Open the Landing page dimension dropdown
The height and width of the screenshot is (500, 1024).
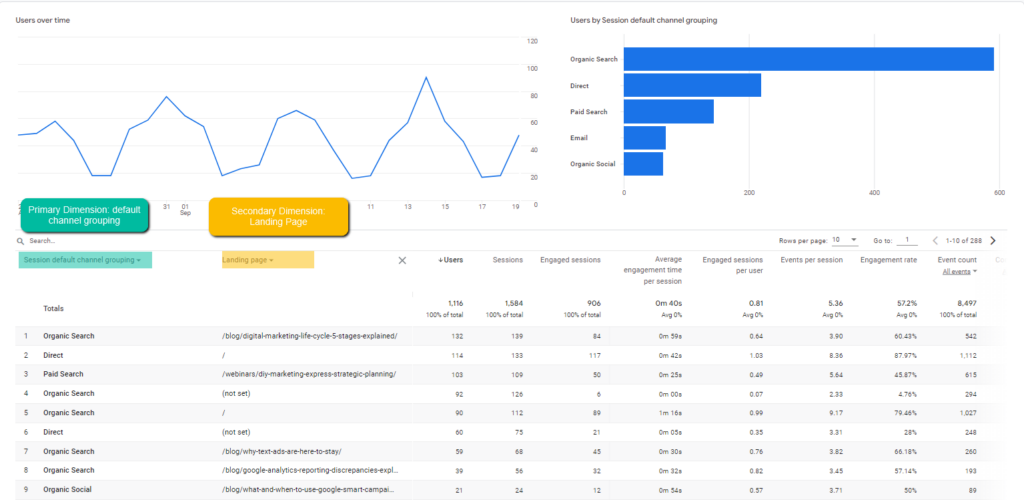(x=268, y=260)
